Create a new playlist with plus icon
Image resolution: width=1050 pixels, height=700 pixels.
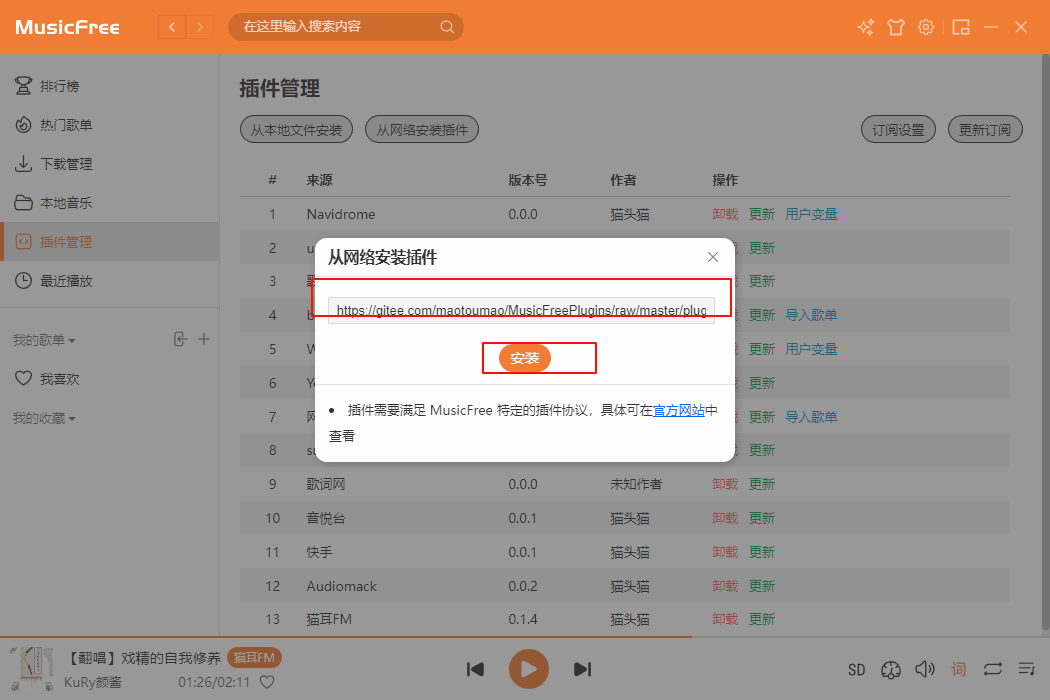[x=204, y=339]
